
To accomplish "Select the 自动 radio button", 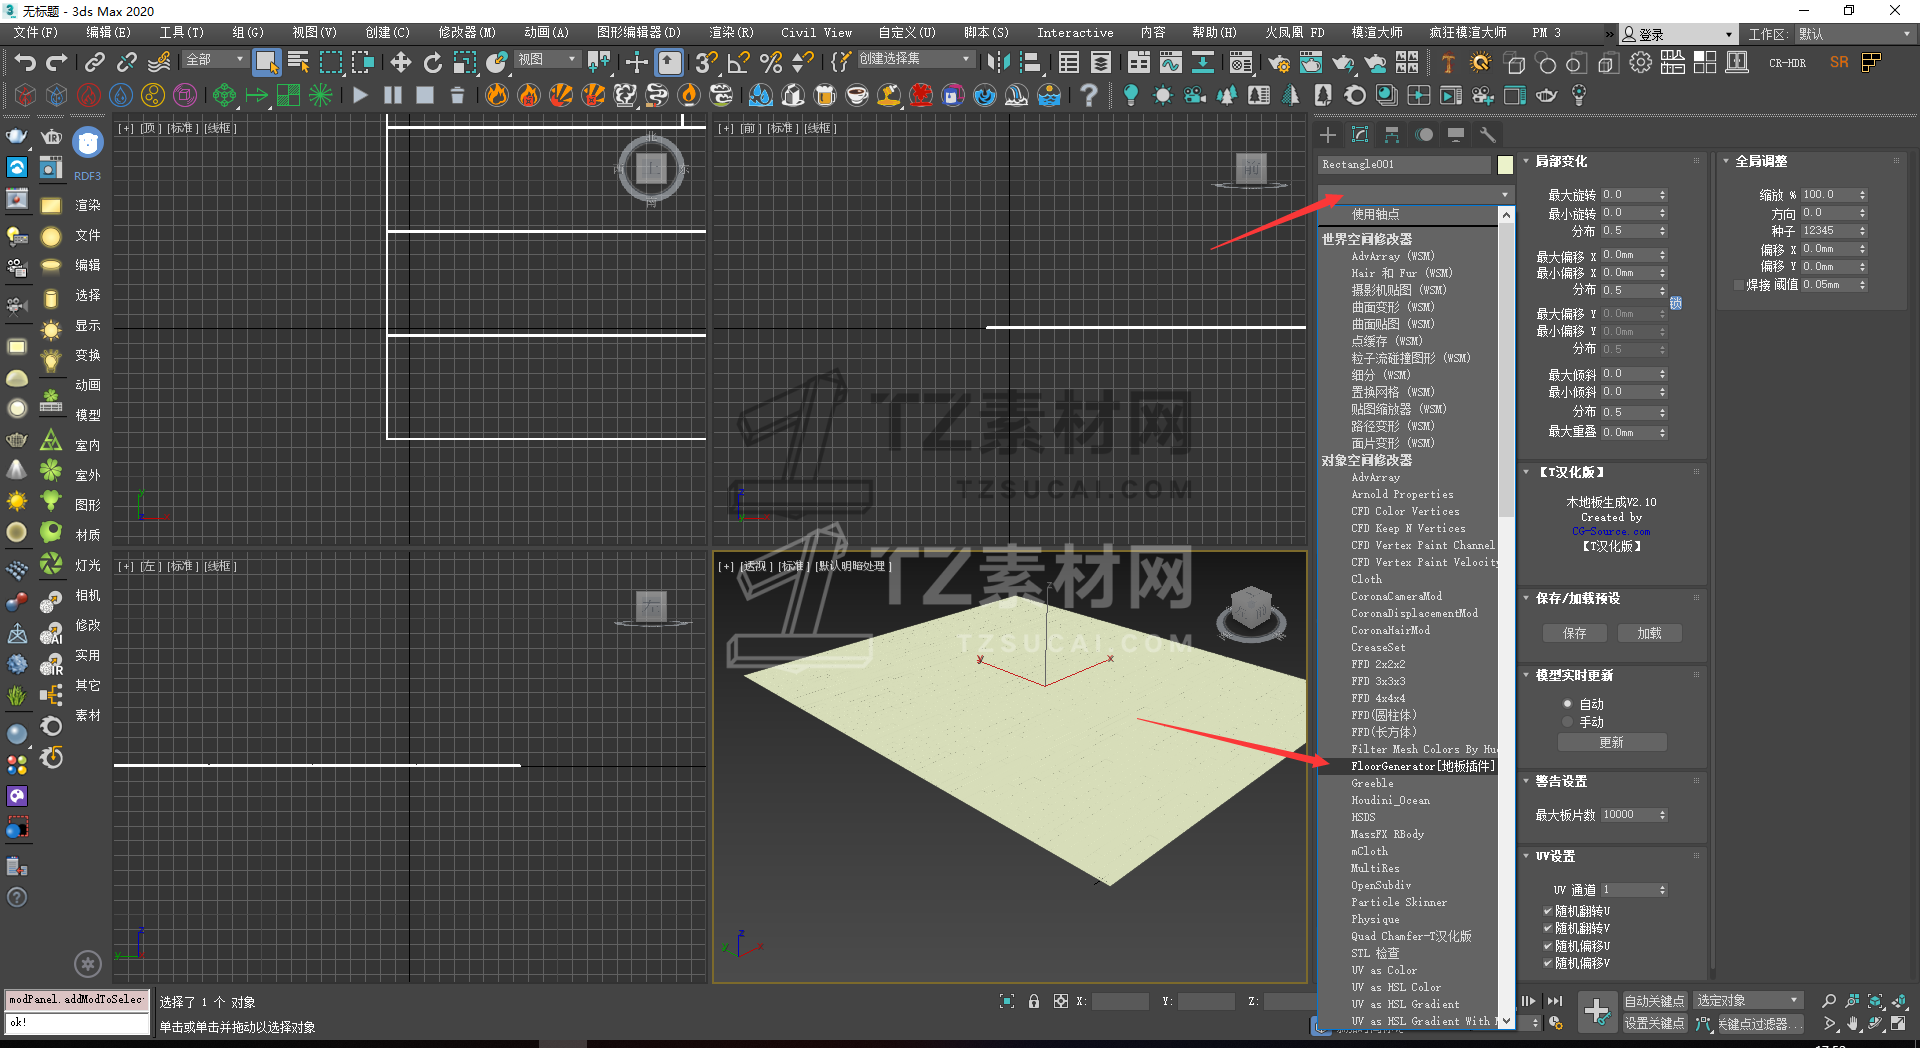I will (1567, 704).
